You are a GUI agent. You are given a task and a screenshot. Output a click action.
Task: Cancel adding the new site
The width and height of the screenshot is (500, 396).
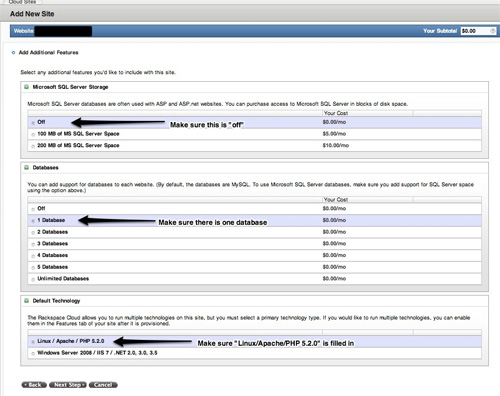[x=103, y=385]
